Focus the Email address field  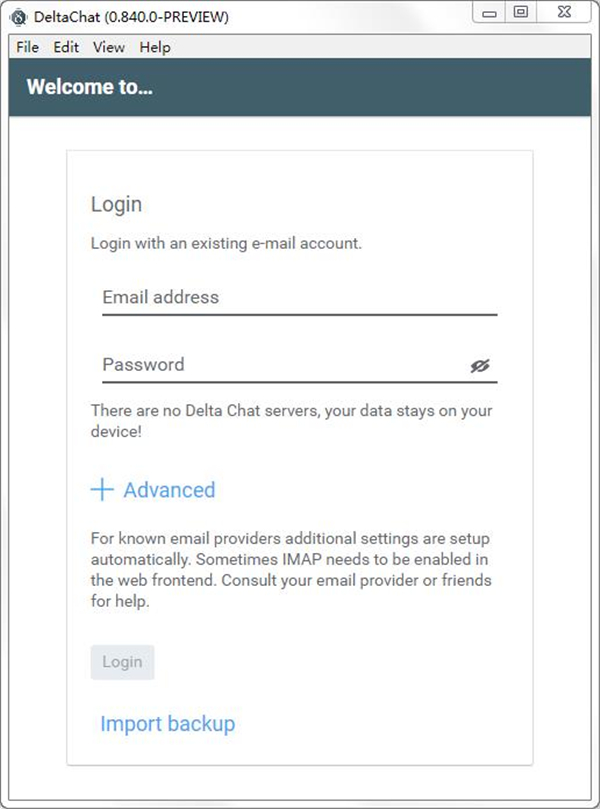[x=299, y=298]
